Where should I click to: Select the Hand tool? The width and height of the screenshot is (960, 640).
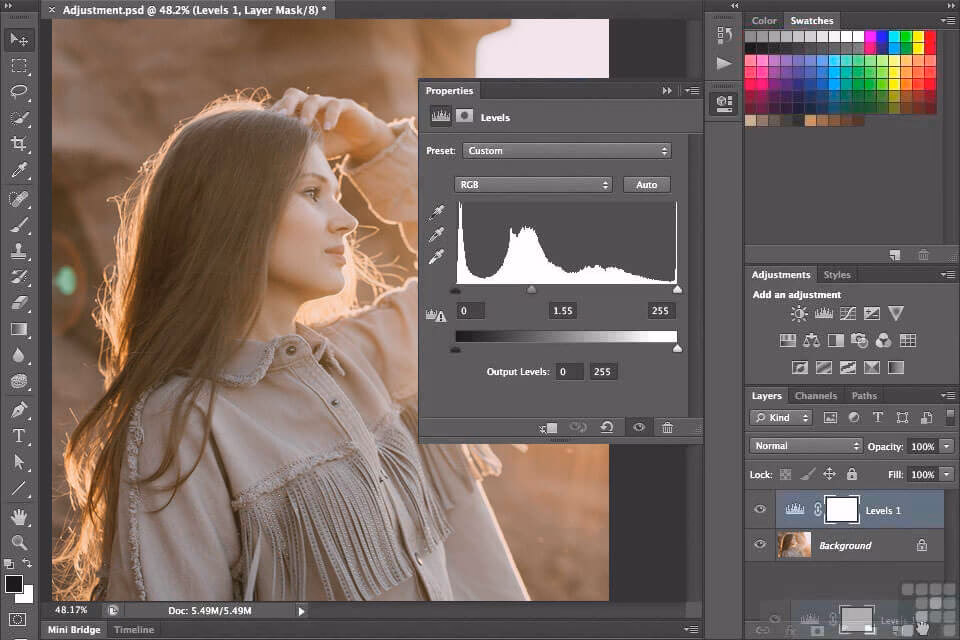coord(18,516)
